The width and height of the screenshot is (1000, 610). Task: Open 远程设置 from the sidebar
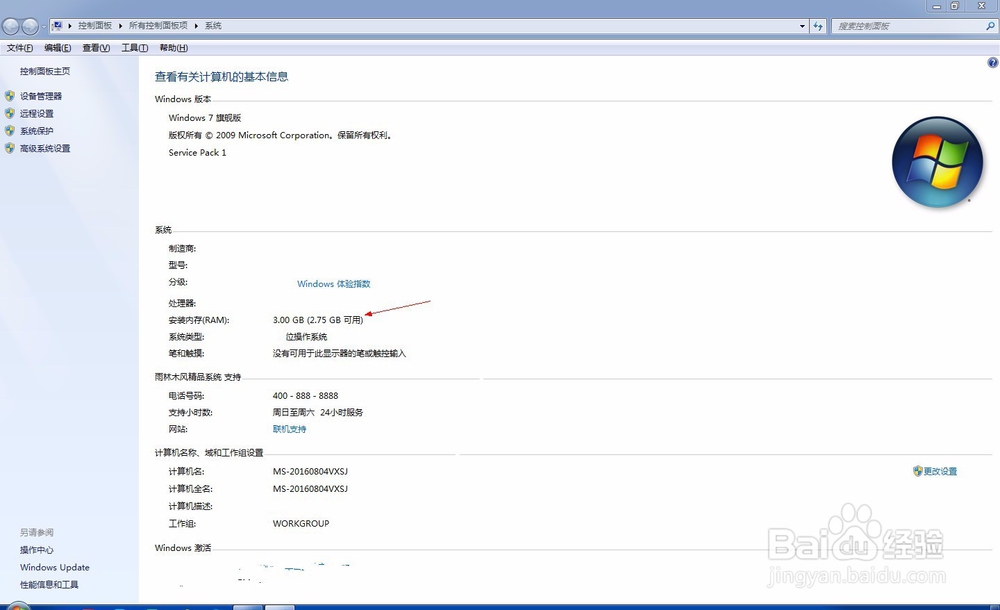click(36, 114)
